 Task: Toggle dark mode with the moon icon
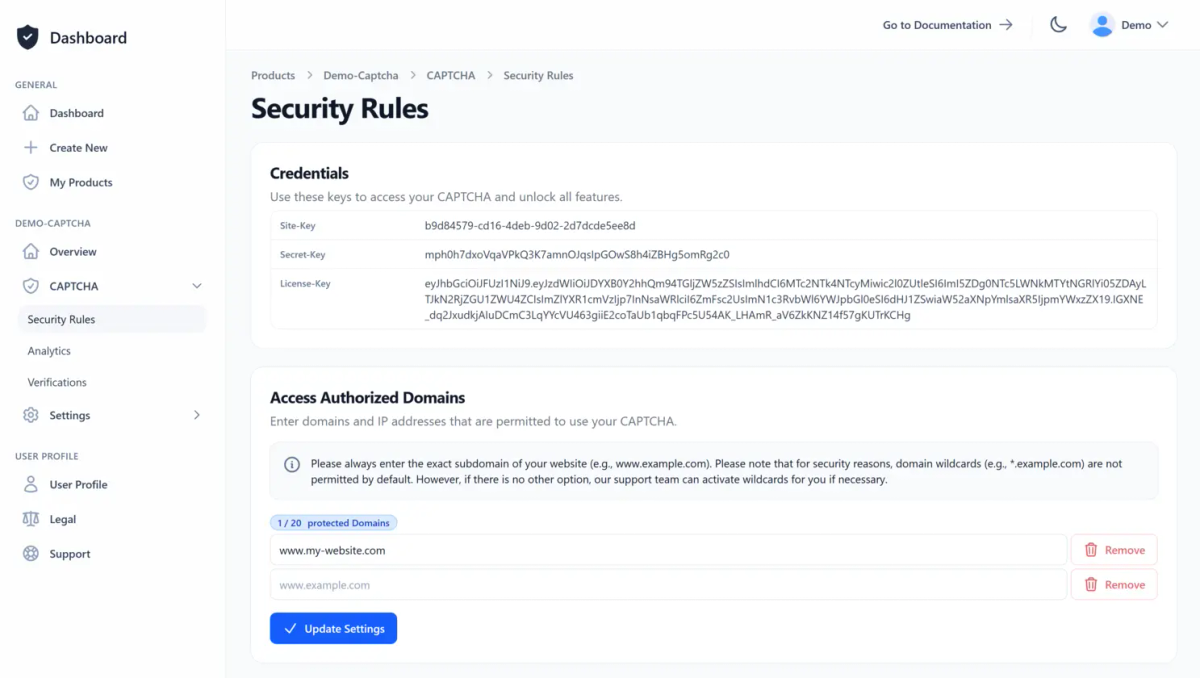pyautogui.click(x=1058, y=25)
